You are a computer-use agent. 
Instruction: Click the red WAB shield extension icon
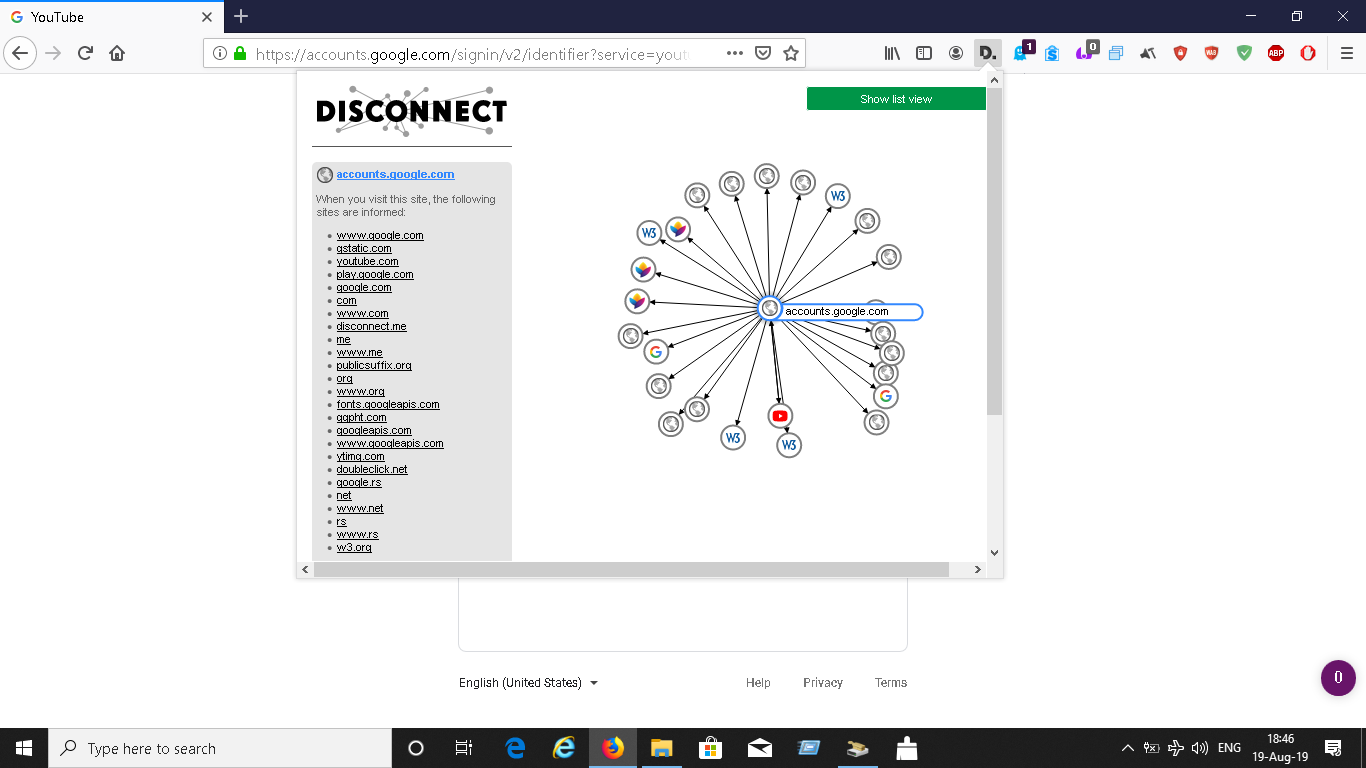(x=1212, y=53)
